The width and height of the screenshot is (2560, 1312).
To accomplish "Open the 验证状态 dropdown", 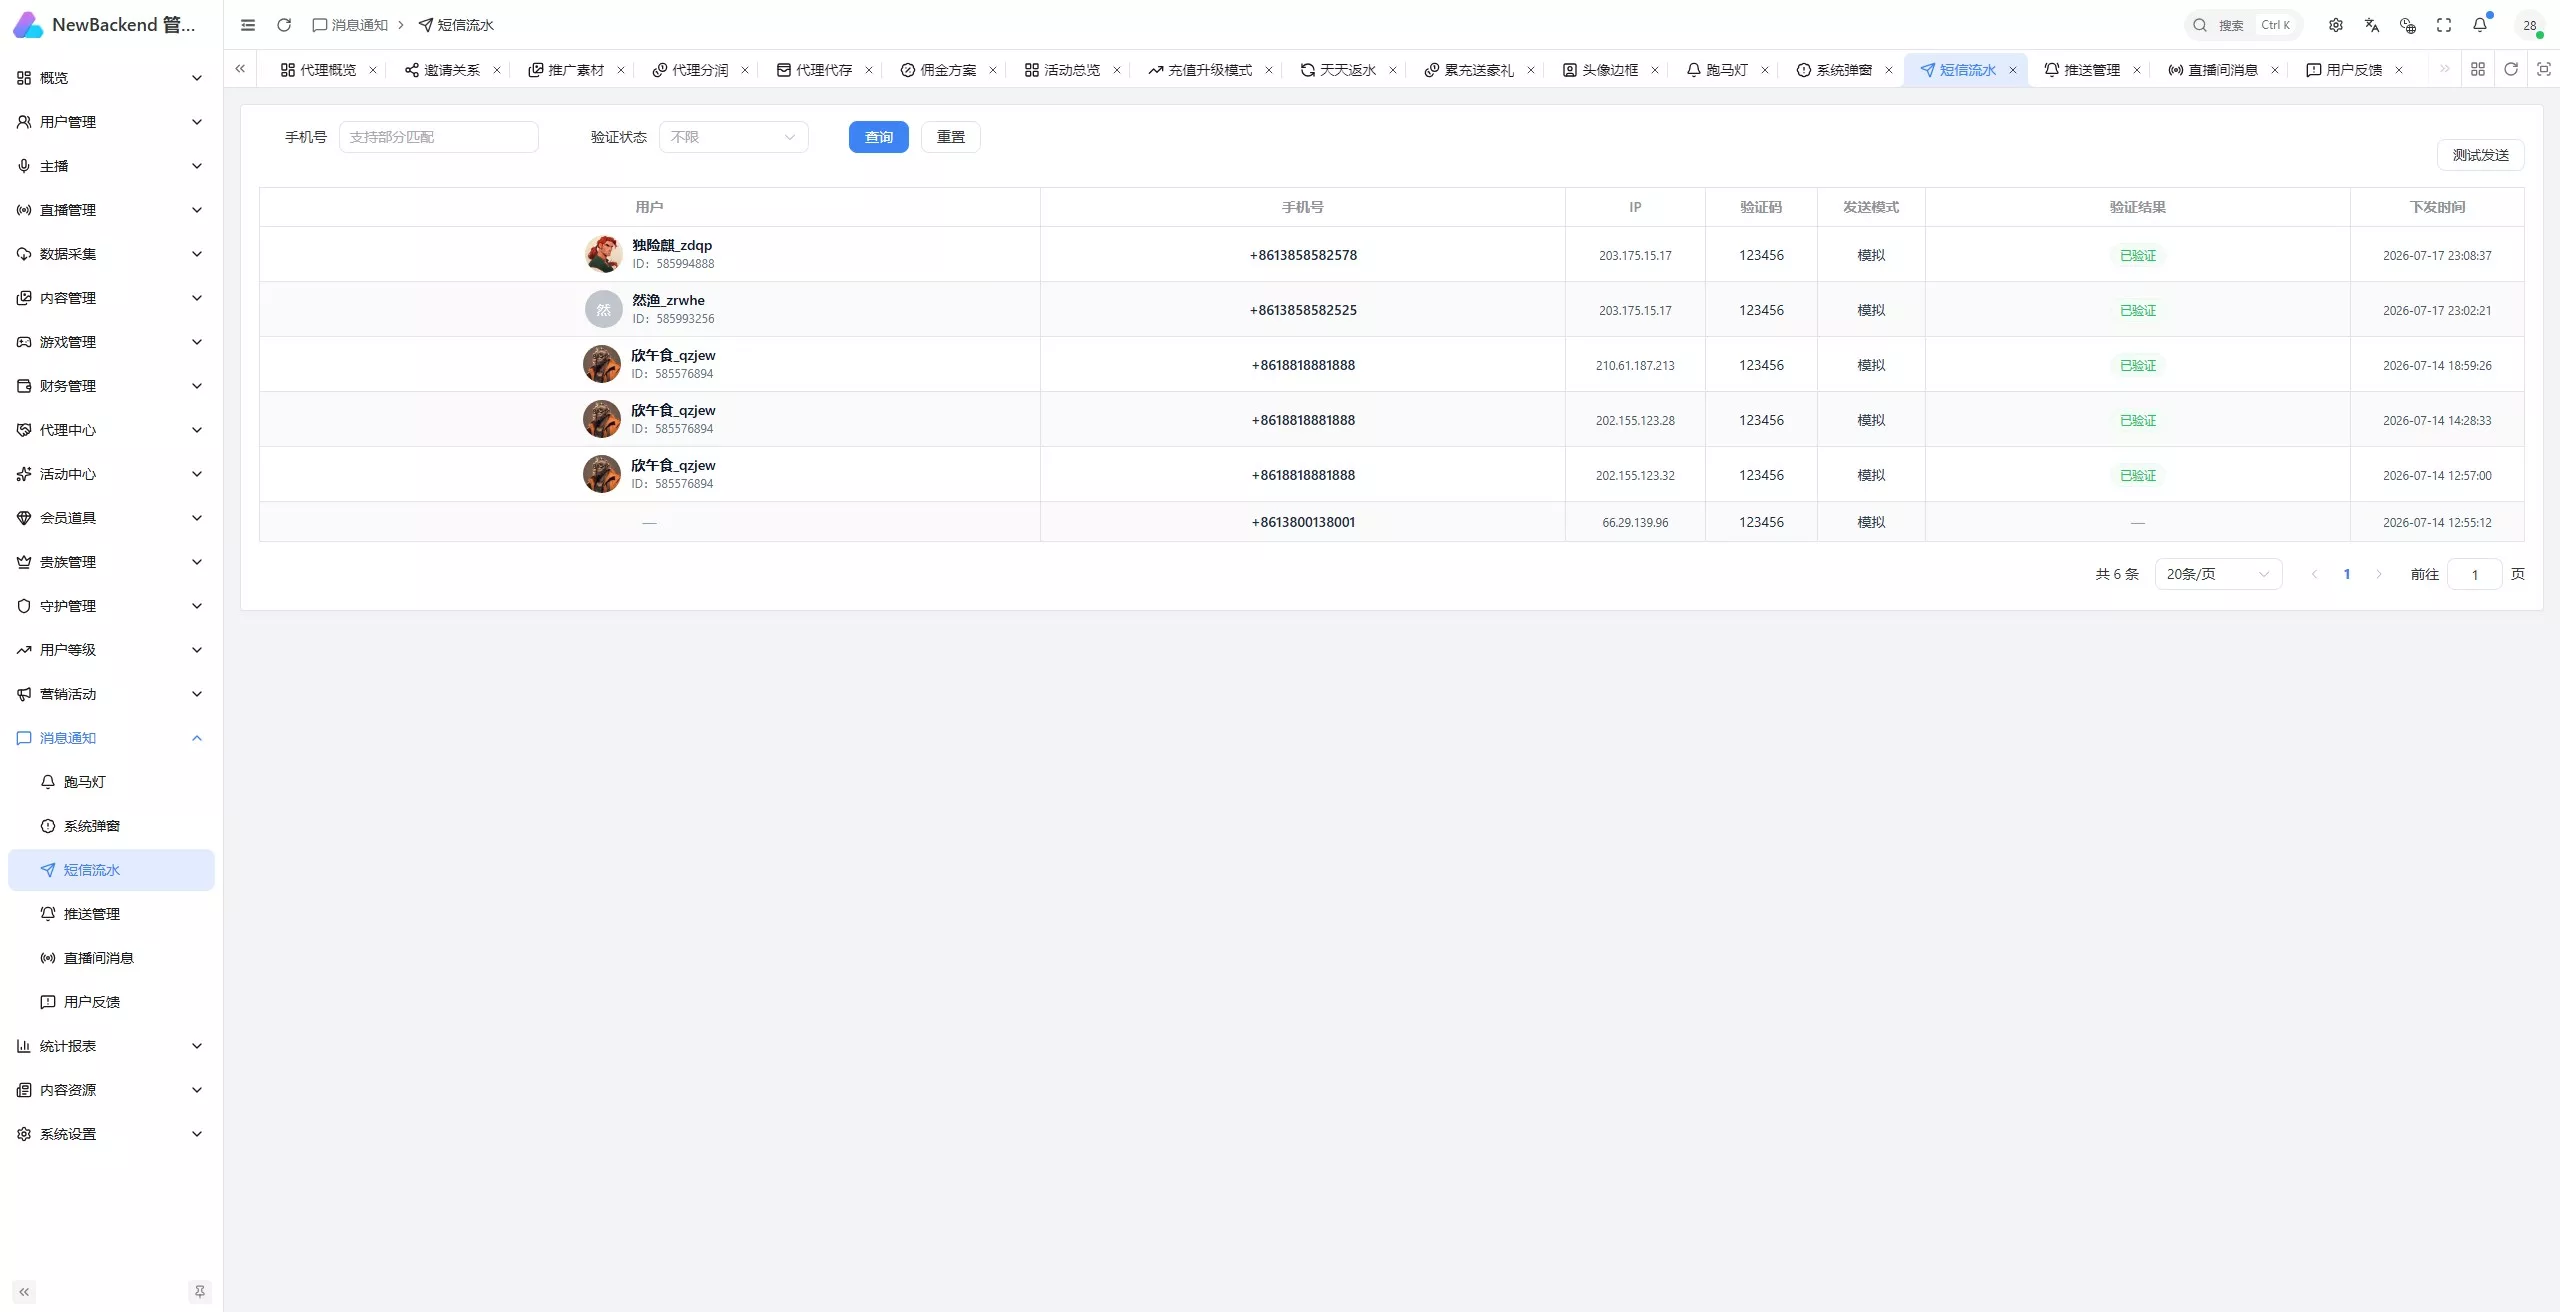I will pyautogui.click(x=734, y=137).
